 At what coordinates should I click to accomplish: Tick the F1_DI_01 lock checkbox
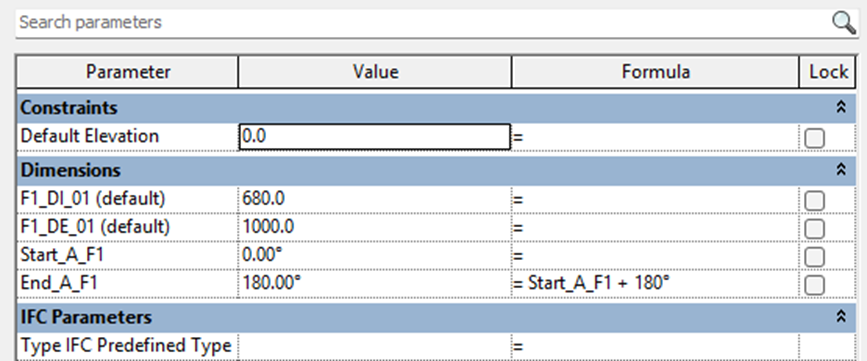click(814, 201)
